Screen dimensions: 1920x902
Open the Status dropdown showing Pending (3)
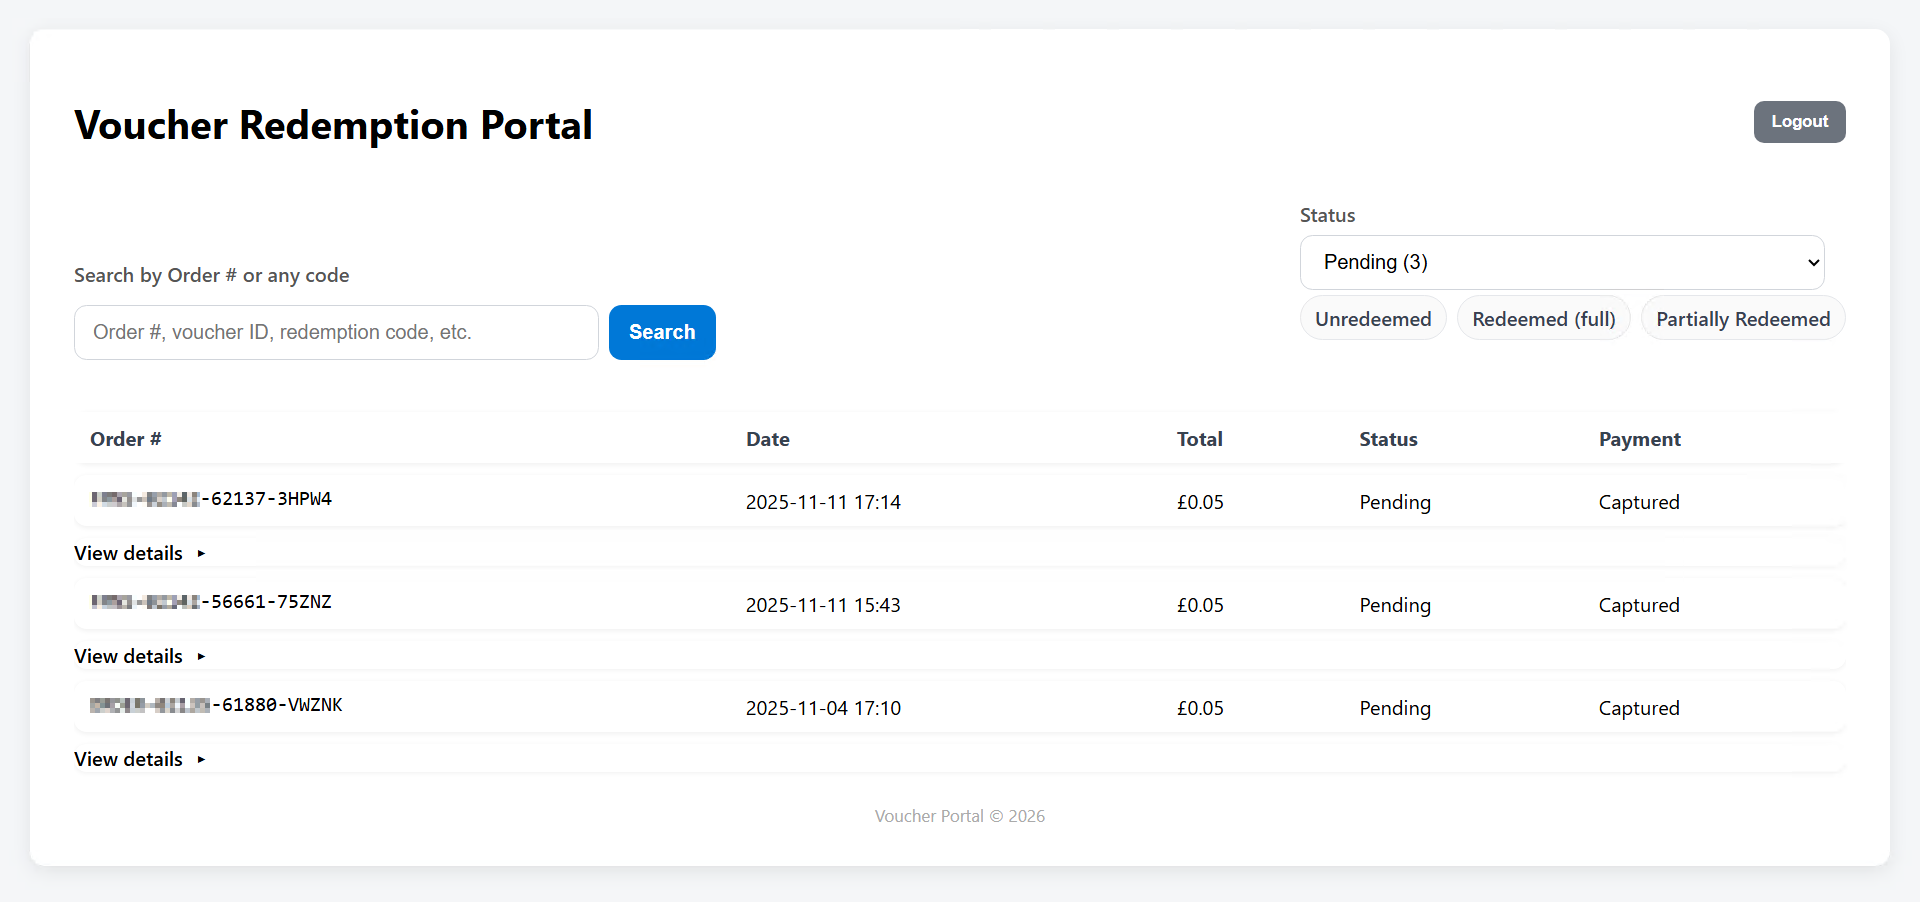click(x=1561, y=262)
